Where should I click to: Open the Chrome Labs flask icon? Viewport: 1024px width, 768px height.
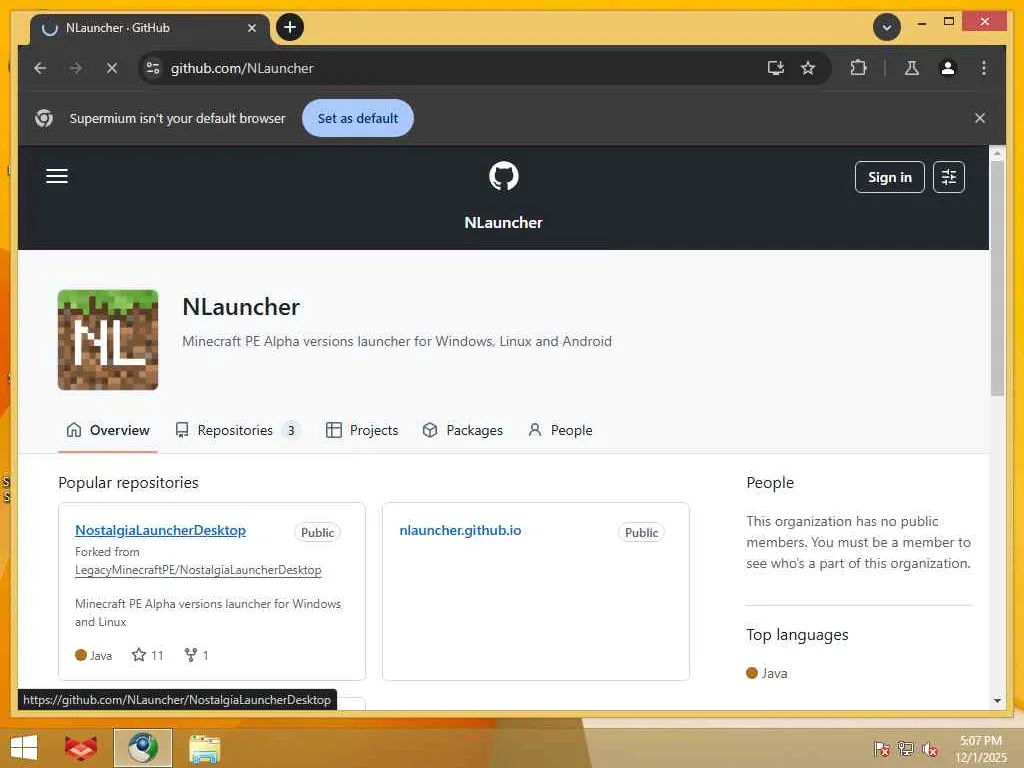coord(912,68)
